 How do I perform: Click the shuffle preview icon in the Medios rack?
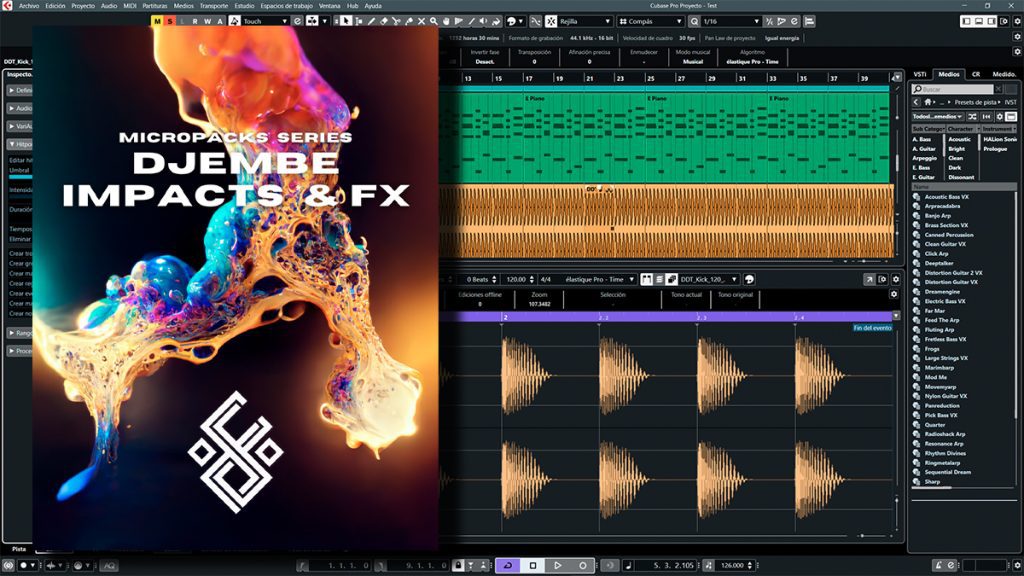[x=972, y=117]
